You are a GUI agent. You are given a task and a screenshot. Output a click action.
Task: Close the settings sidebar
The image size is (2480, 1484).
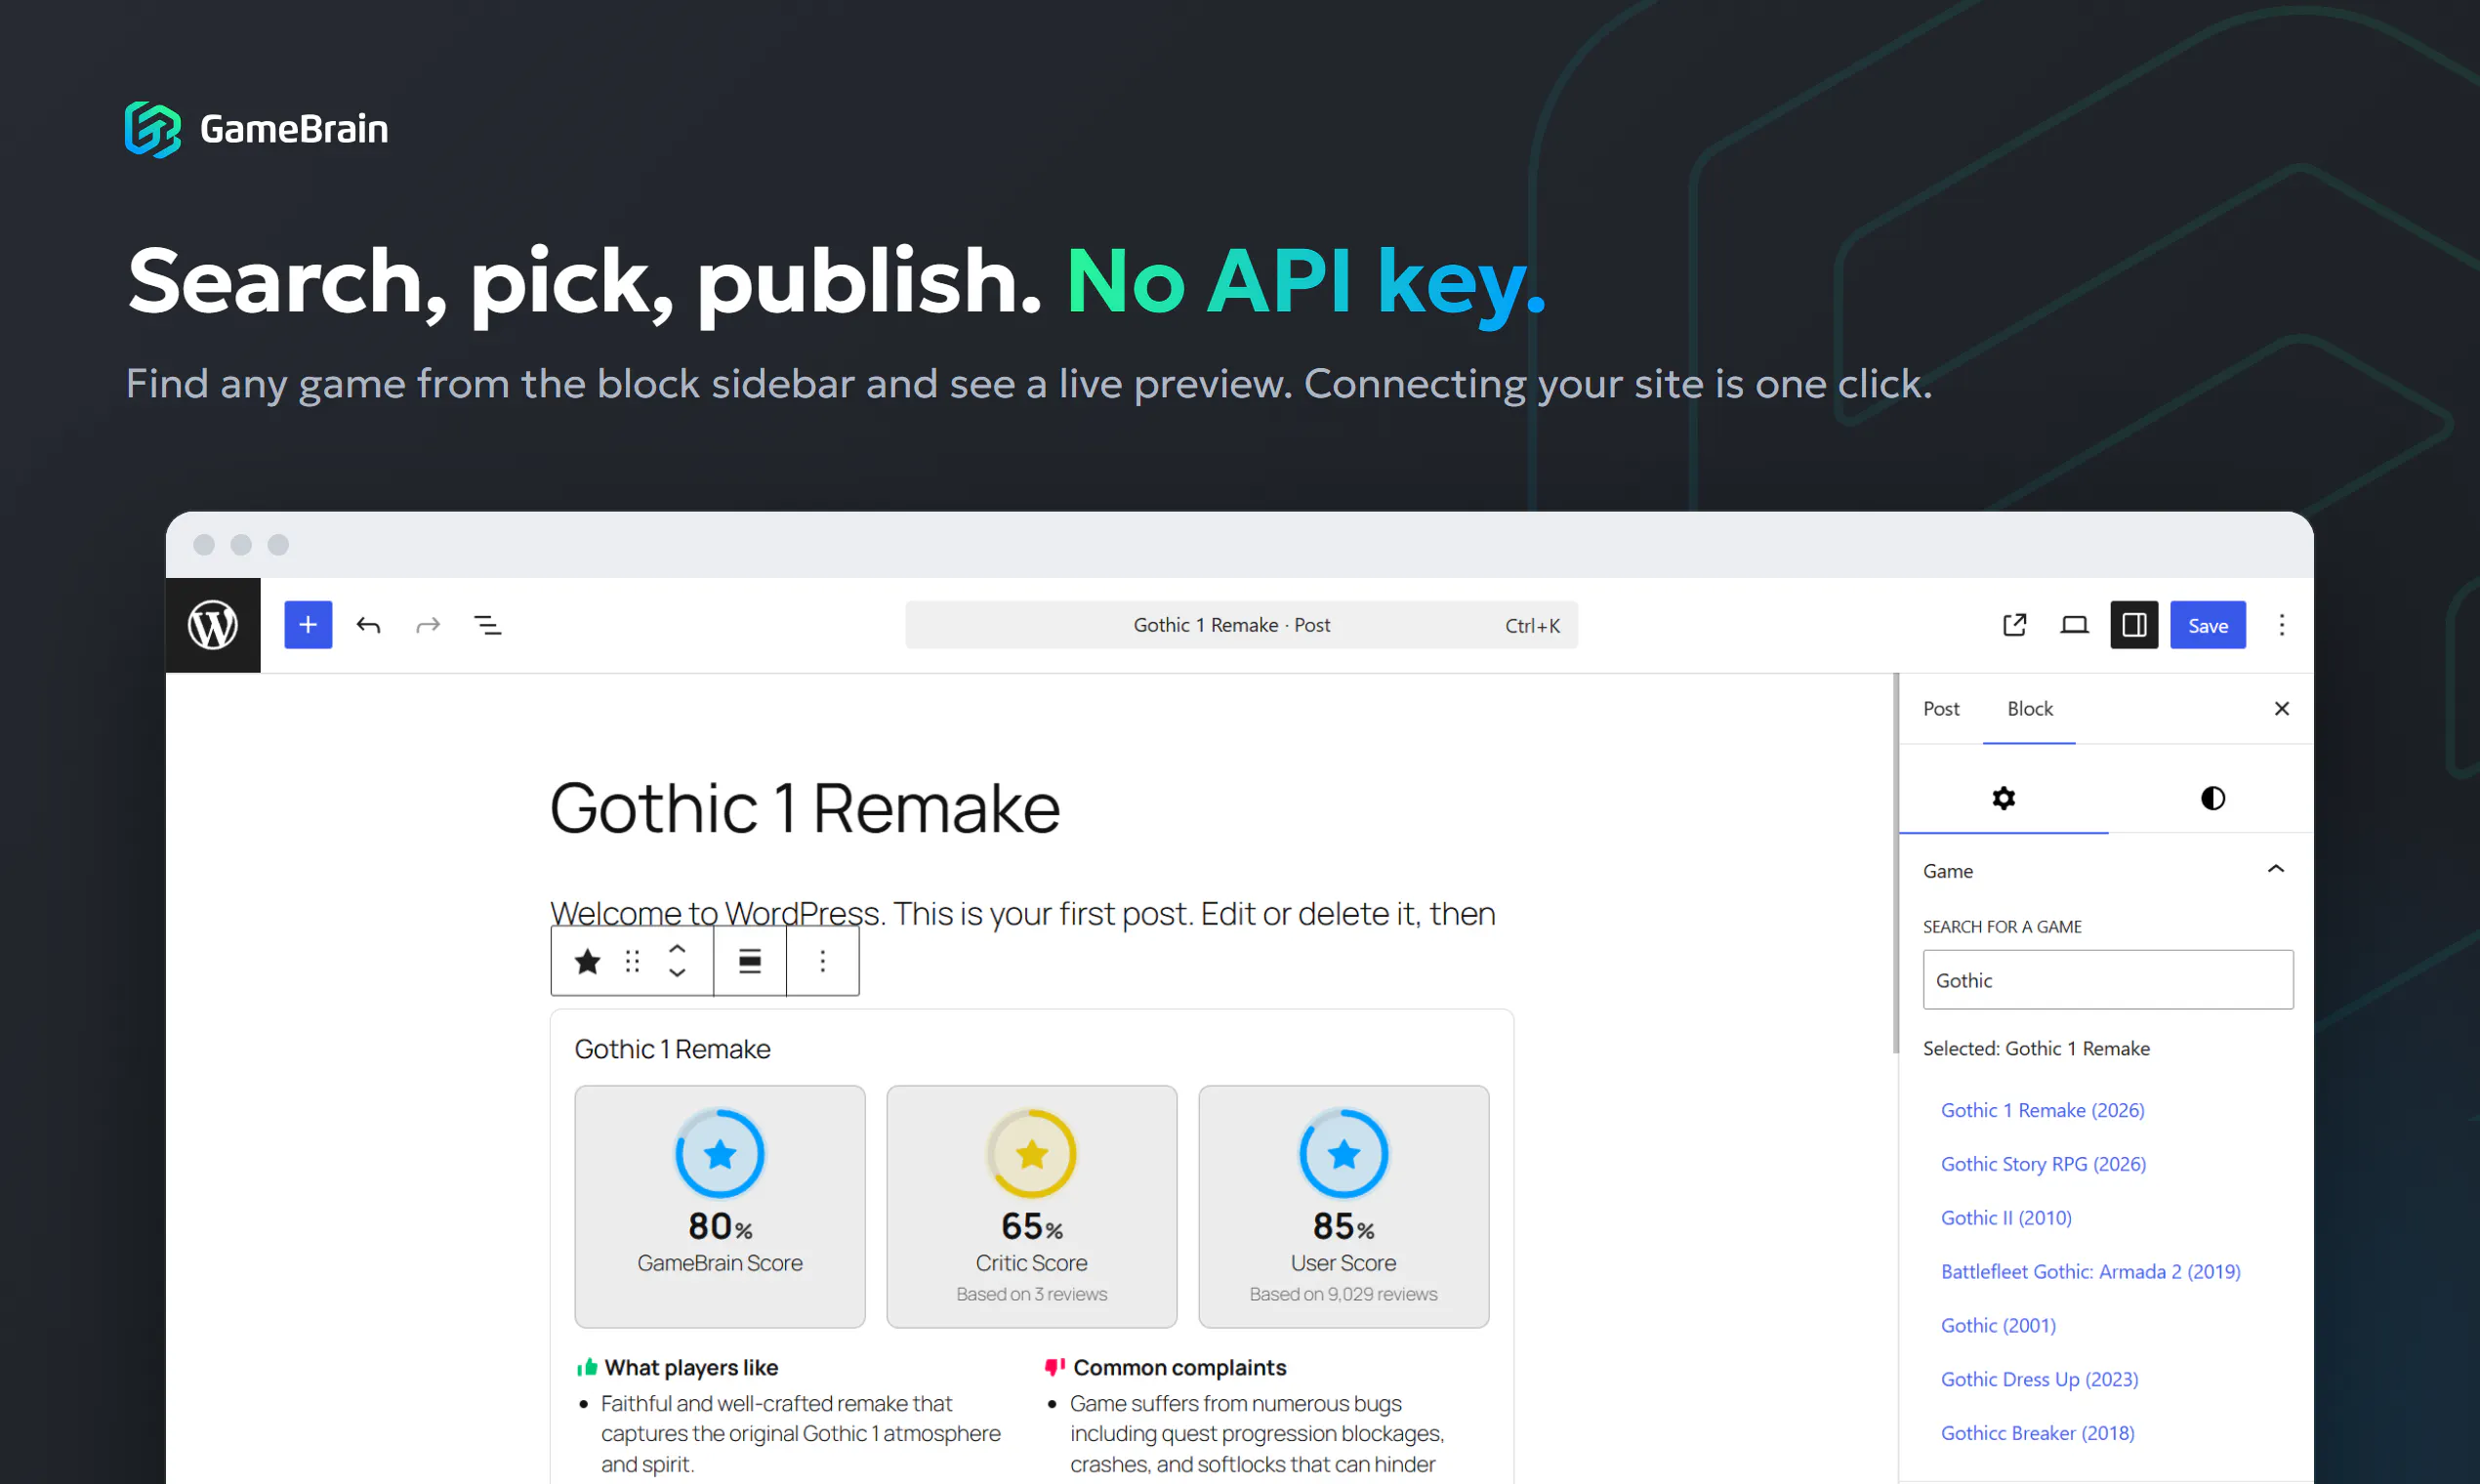click(2282, 709)
